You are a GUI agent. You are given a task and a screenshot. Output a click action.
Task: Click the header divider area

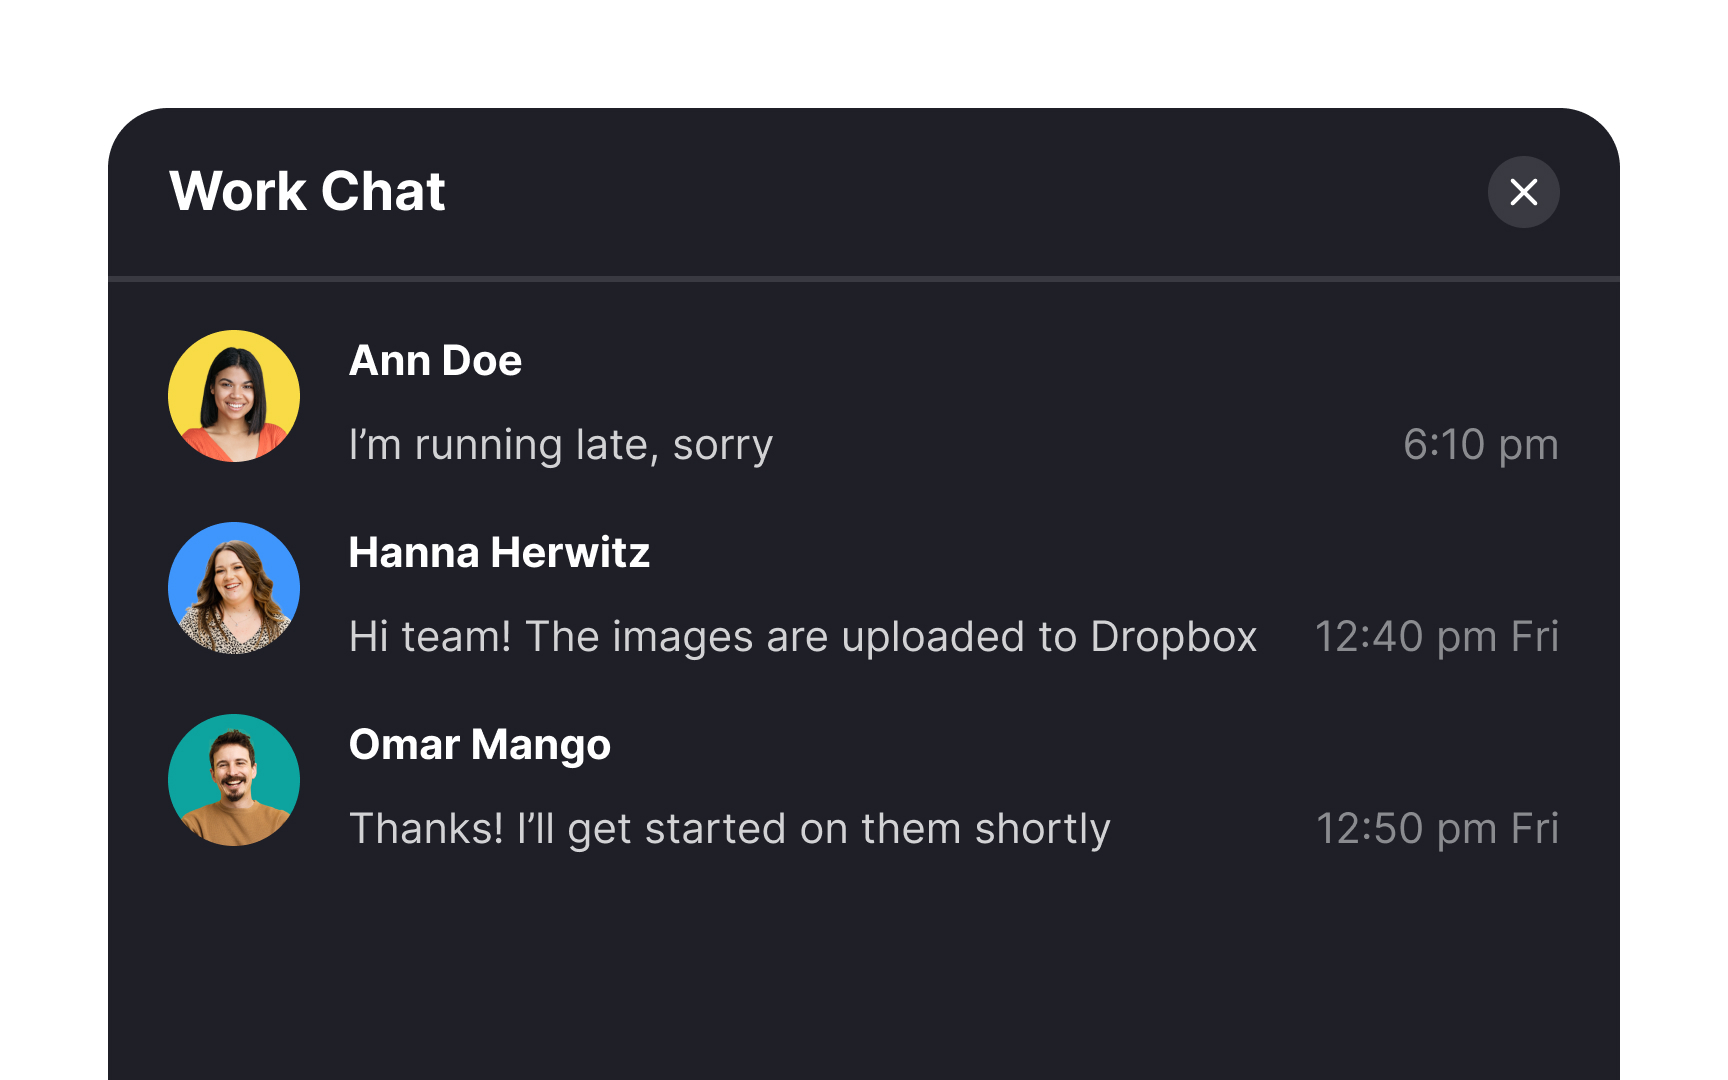coord(864,277)
